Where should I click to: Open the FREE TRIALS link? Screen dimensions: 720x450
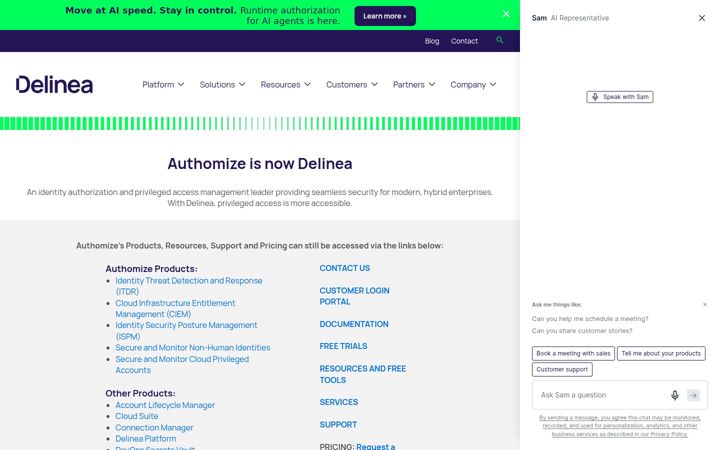(343, 346)
